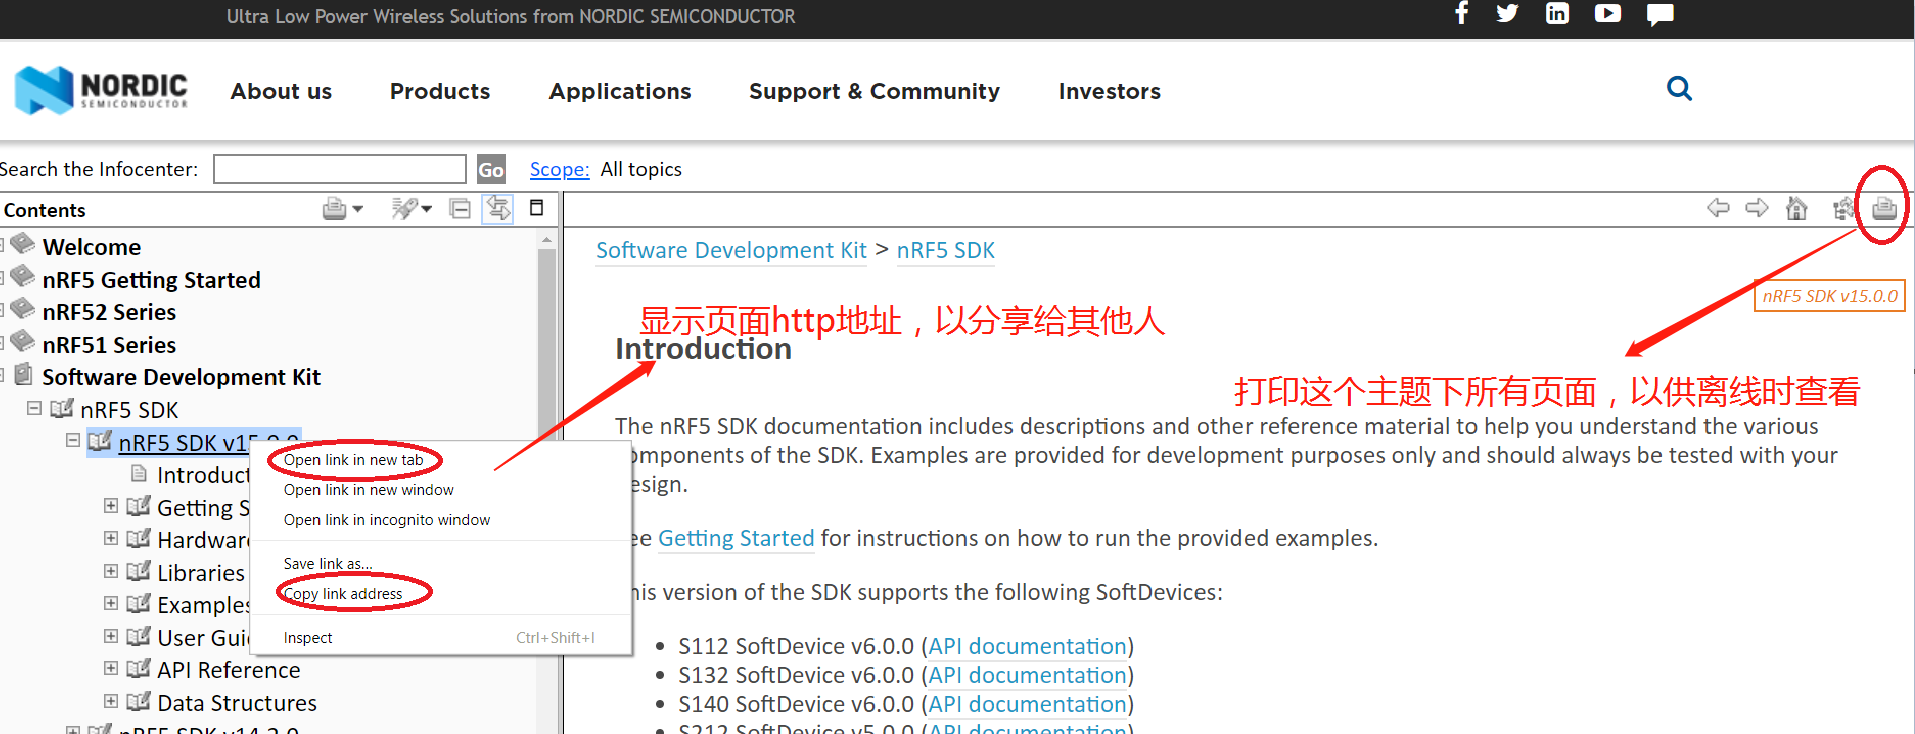Expand the Getting Started subtree node

coord(111,505)
